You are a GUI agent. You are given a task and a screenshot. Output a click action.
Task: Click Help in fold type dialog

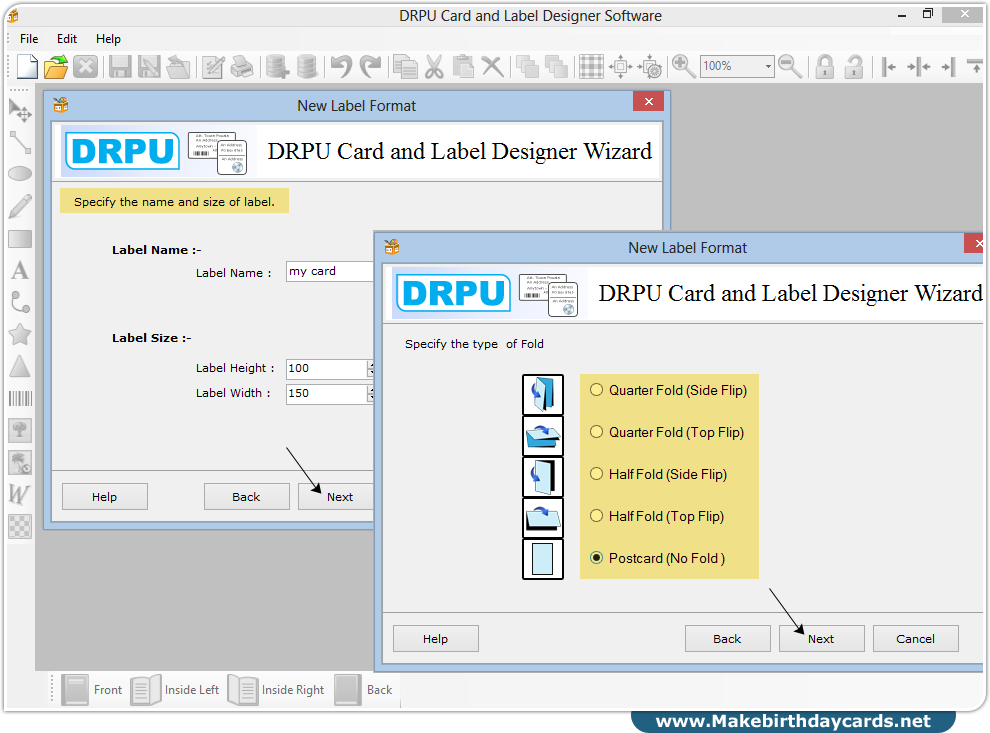pyautogui.click(x=436, y=639)
